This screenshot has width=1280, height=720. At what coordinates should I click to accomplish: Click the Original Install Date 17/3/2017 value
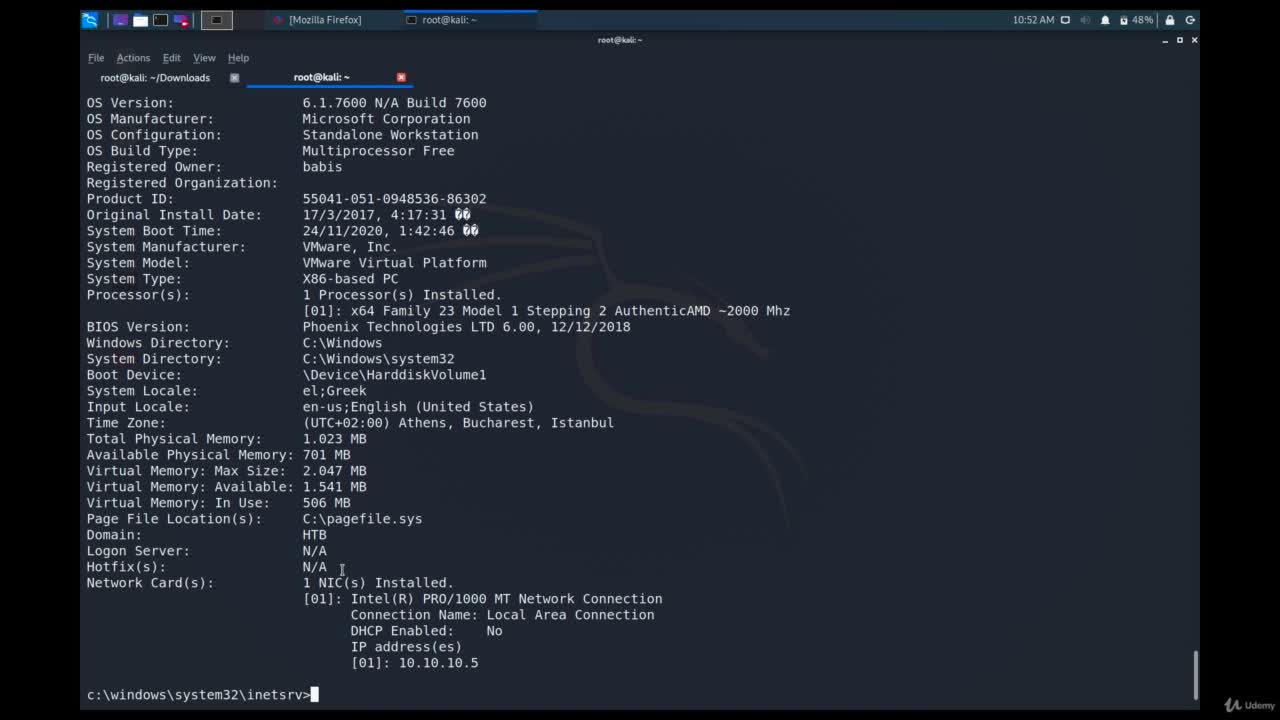(x=386, y=215)
